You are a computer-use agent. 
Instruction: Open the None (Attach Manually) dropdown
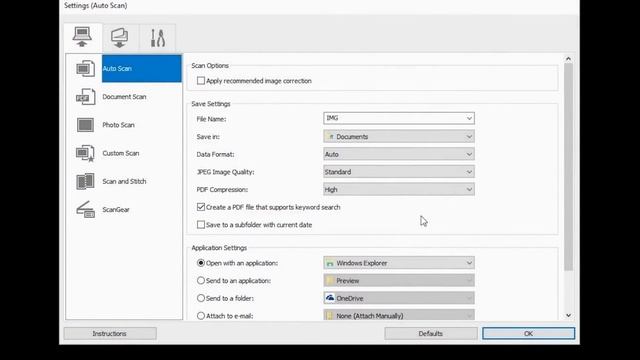(399, 316)
